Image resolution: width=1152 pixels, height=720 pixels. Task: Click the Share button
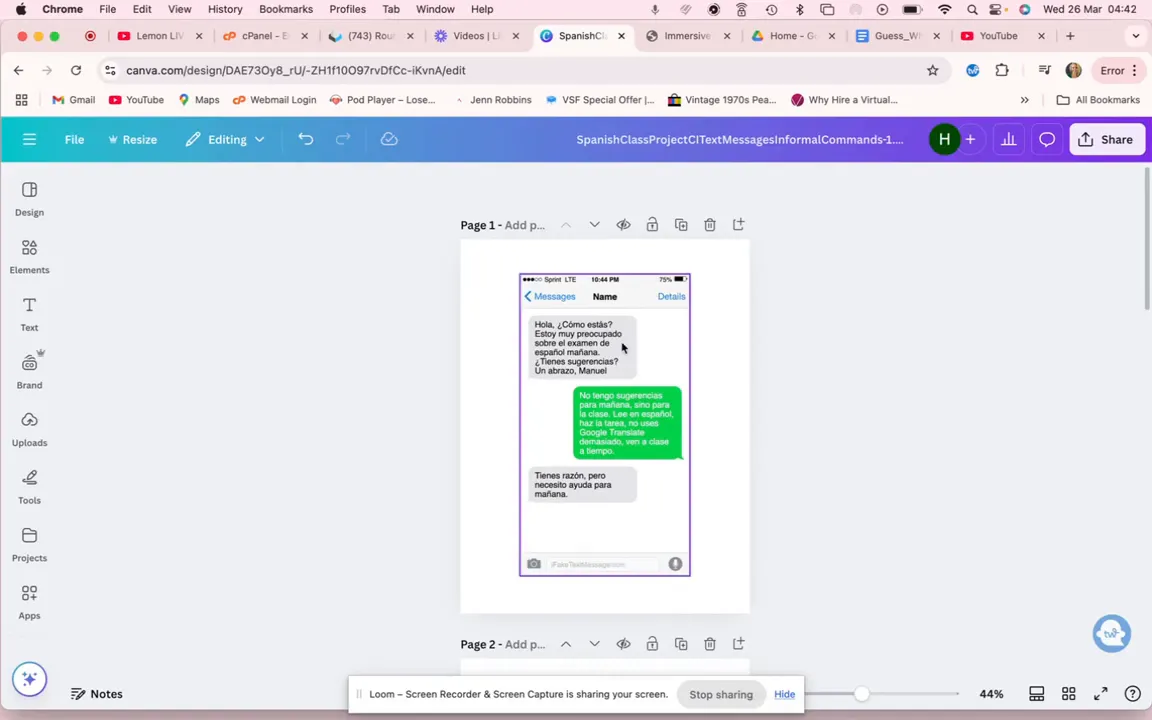(1106, 140)
